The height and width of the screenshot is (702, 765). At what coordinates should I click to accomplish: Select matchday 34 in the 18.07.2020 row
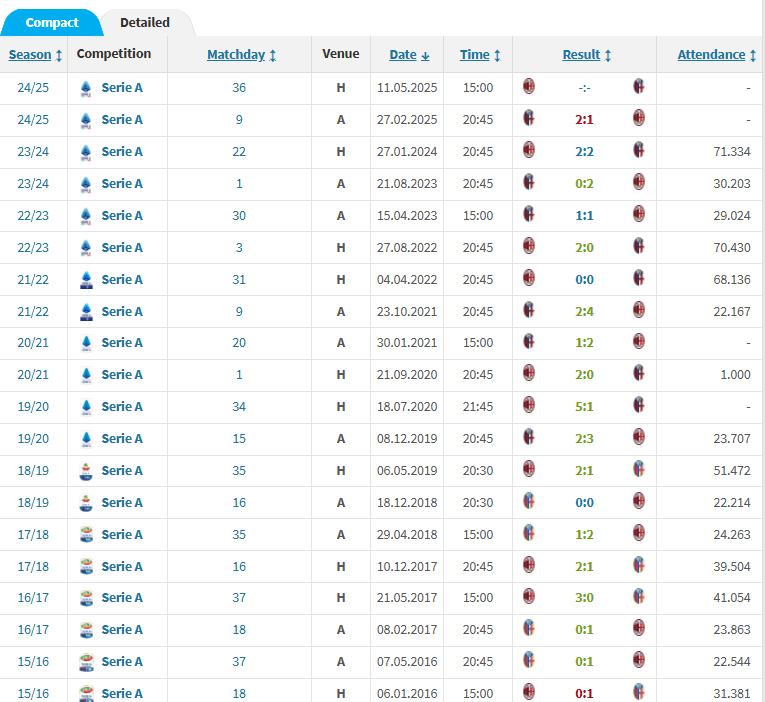[x=239, y=407]
